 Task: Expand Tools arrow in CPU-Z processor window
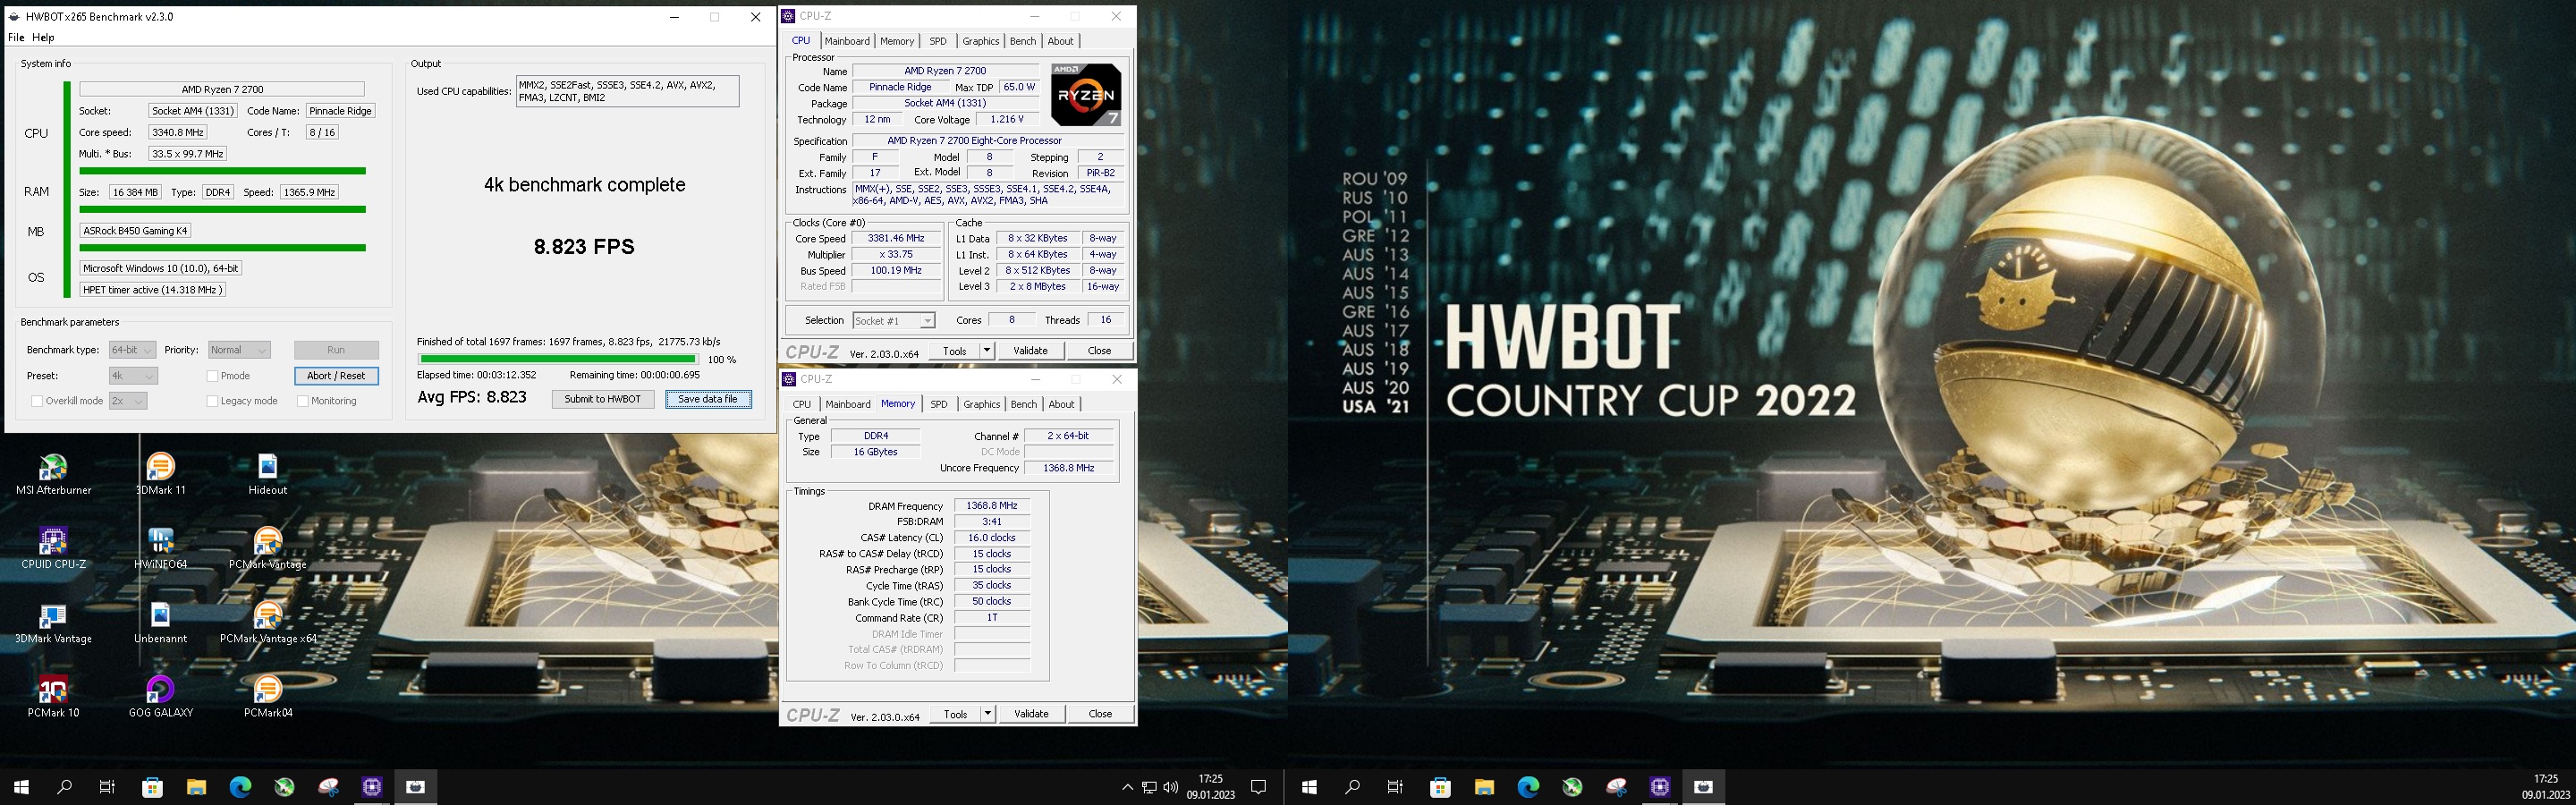(x=987, y=351)
